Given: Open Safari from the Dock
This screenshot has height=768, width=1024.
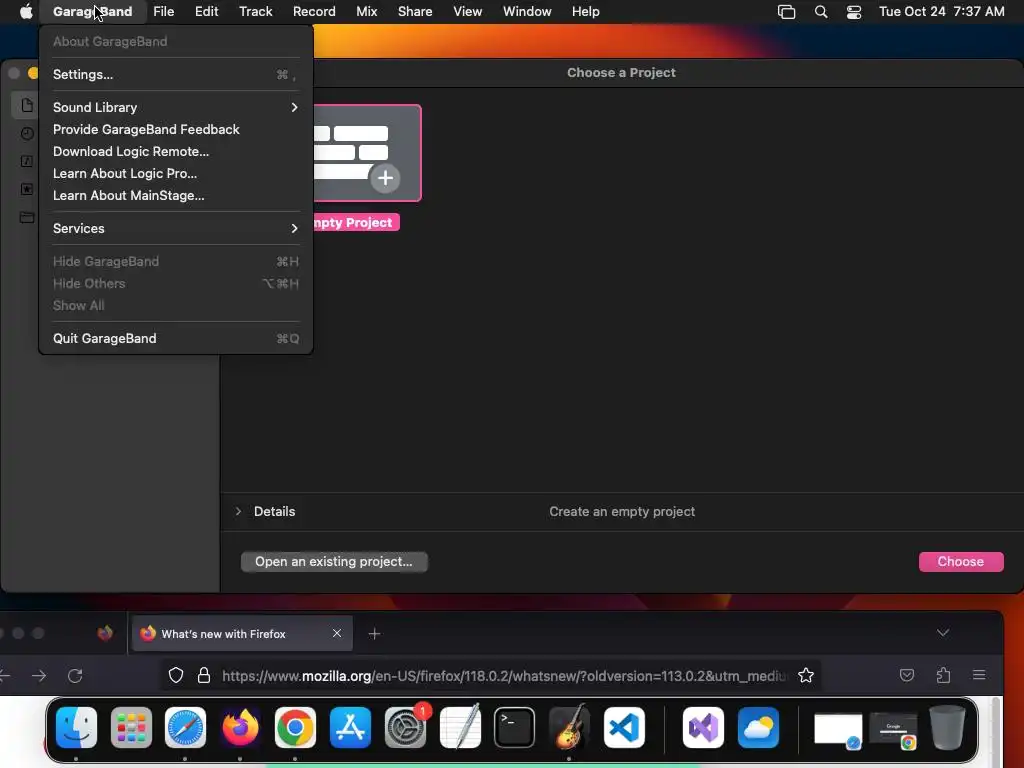Looking at the screenshot, I should tap(185, 727).
